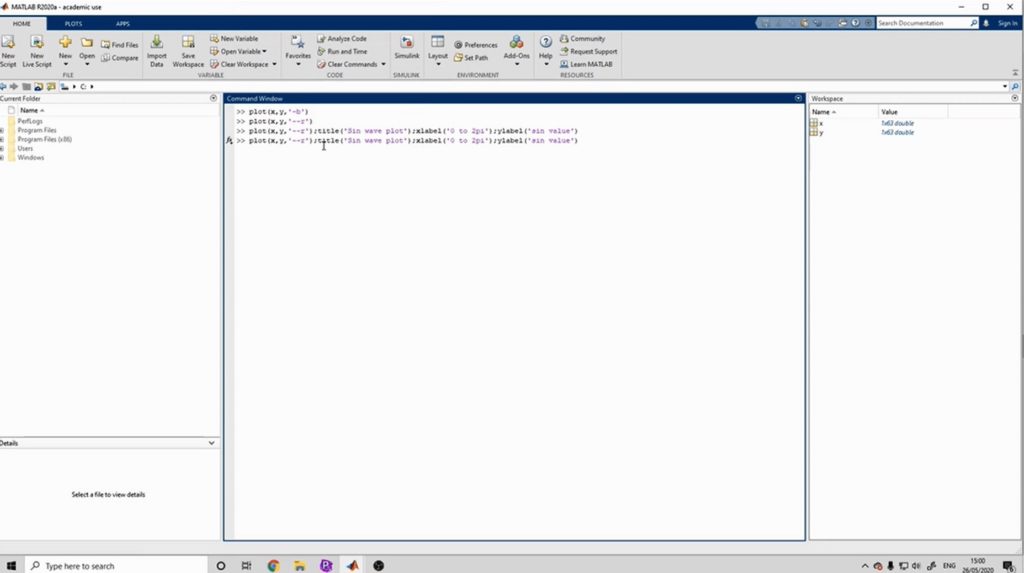Click the Save Workspace icon
Screen dimensions: 1024x573
pyautogui.click(x=188, y=43)
